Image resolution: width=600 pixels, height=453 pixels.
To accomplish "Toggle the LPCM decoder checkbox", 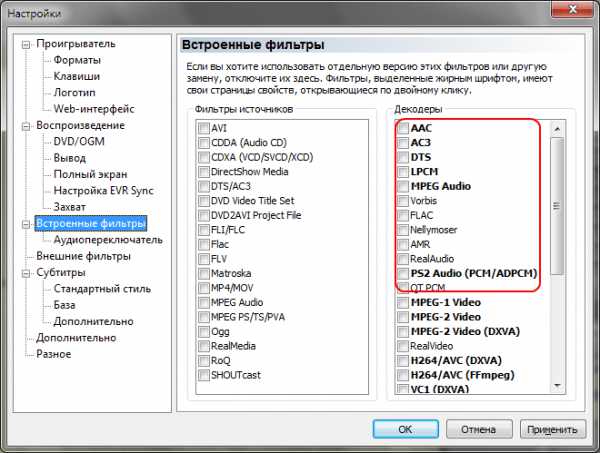I will (x=403, y=172).
